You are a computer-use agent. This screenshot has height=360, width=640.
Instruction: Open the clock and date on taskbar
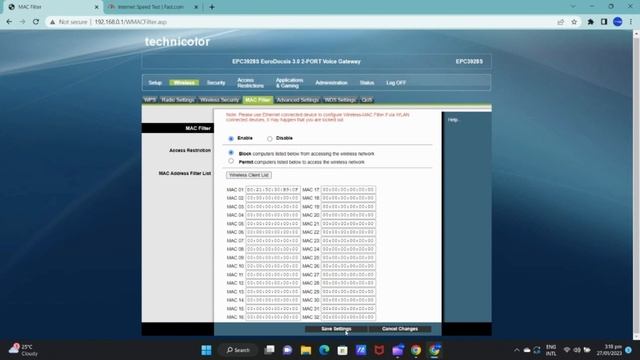click(609, 350)
